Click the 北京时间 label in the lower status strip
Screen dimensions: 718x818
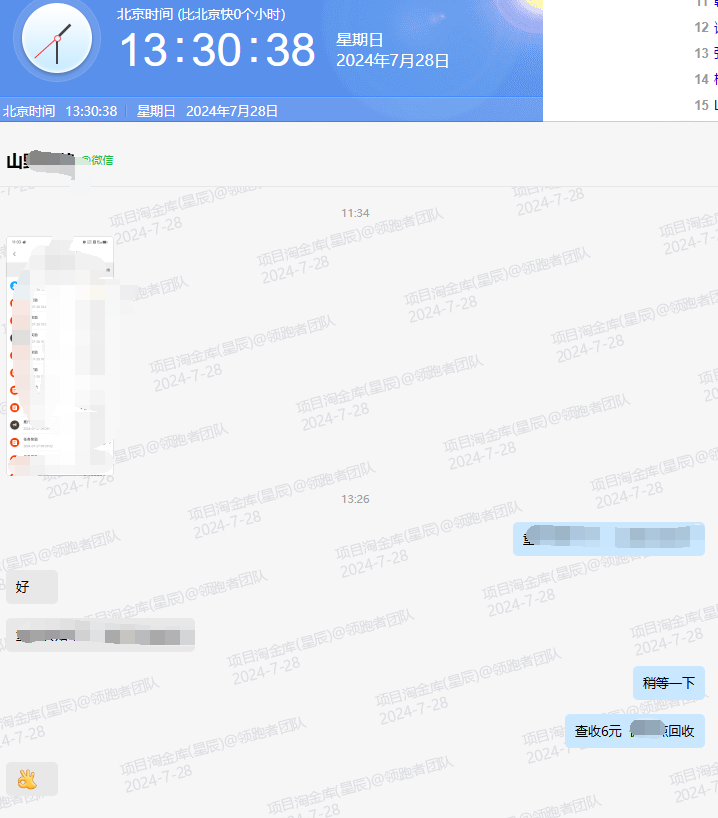pyautogui.click(x=30, y=111)
